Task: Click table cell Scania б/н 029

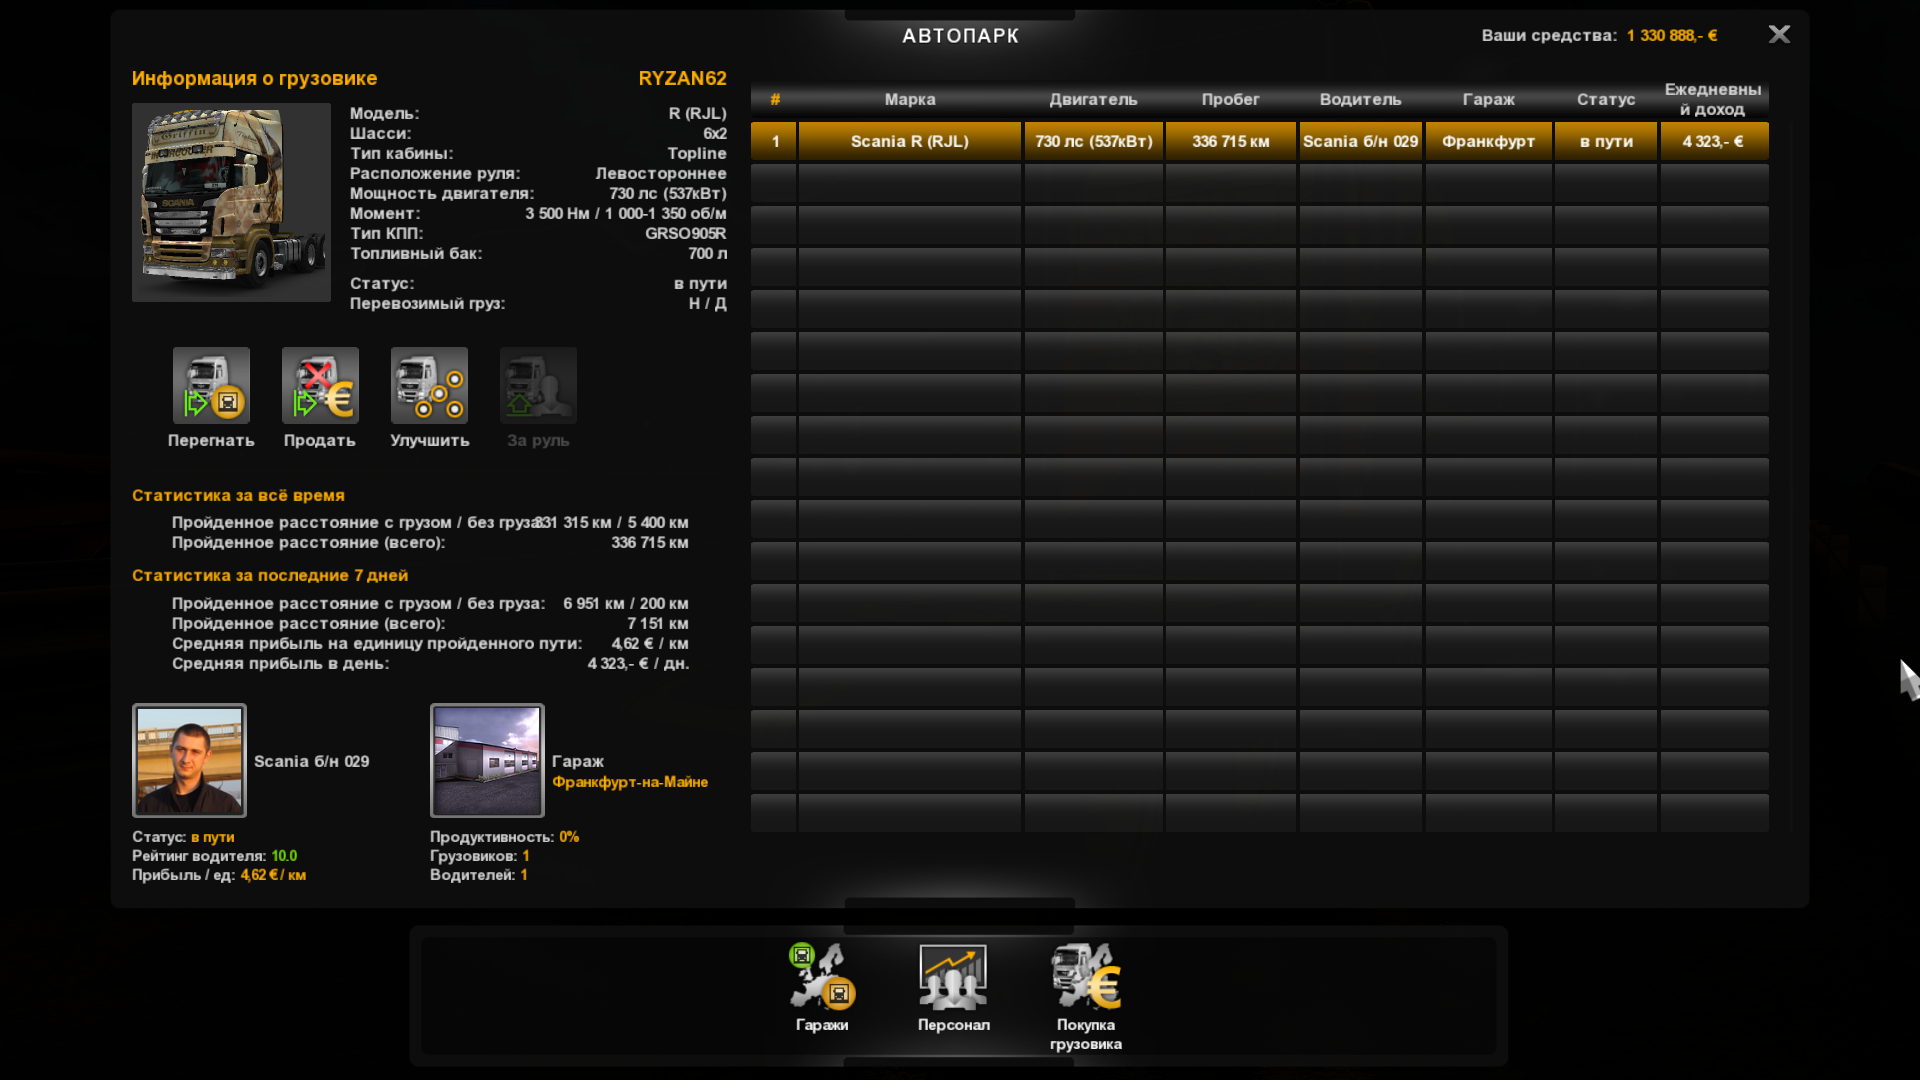Action: (x=1360, y=141)
